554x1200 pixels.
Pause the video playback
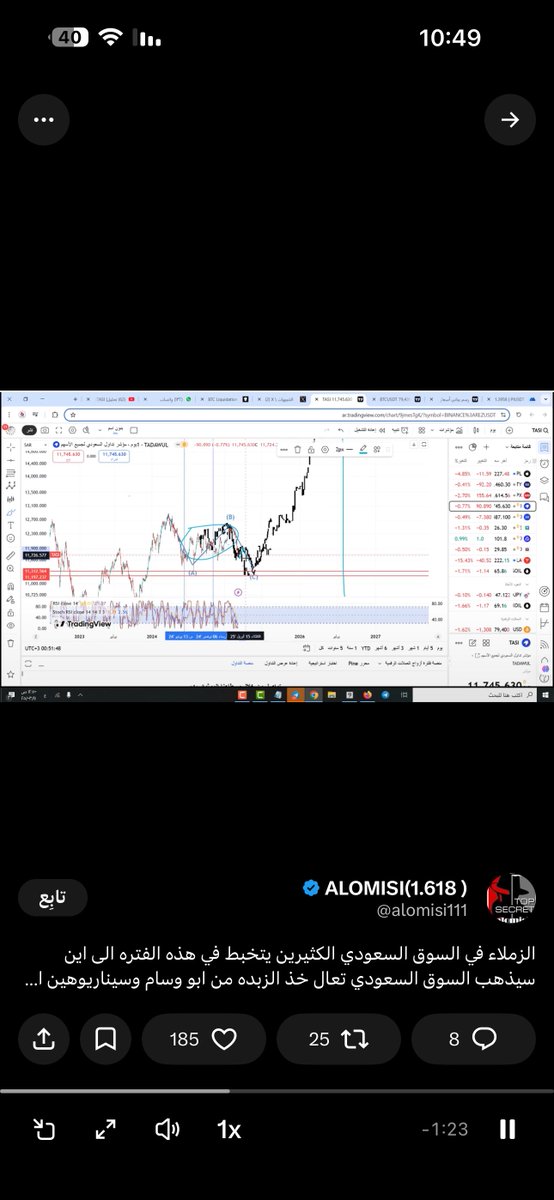pos(508,1130)
